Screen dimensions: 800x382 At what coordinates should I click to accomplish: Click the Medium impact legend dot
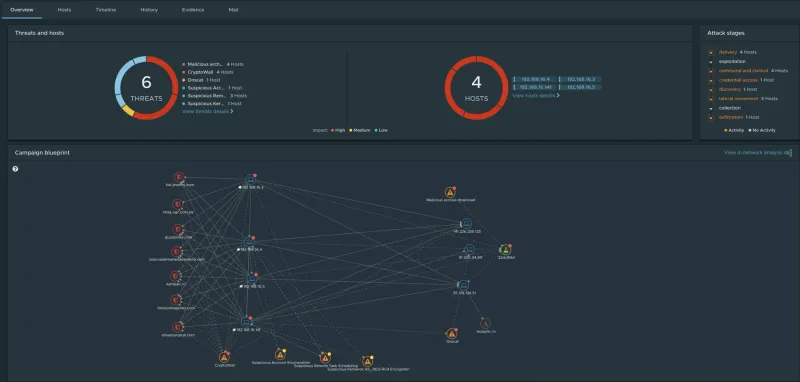point(351,131)
